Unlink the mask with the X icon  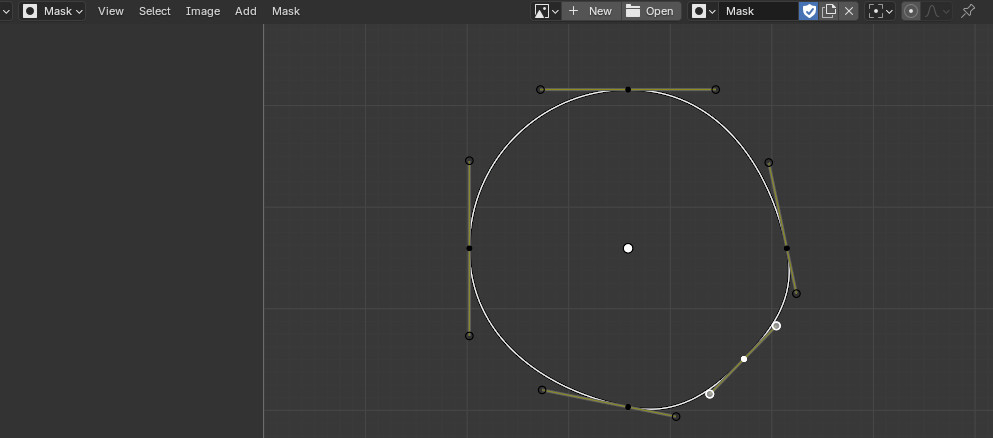pyautogui.click(x=849, y=11)
